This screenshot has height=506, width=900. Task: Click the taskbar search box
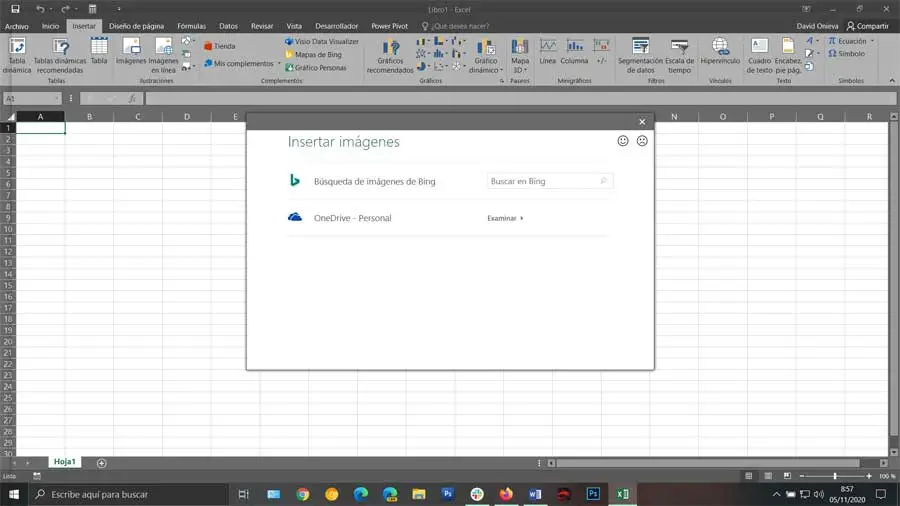[128, 494]
